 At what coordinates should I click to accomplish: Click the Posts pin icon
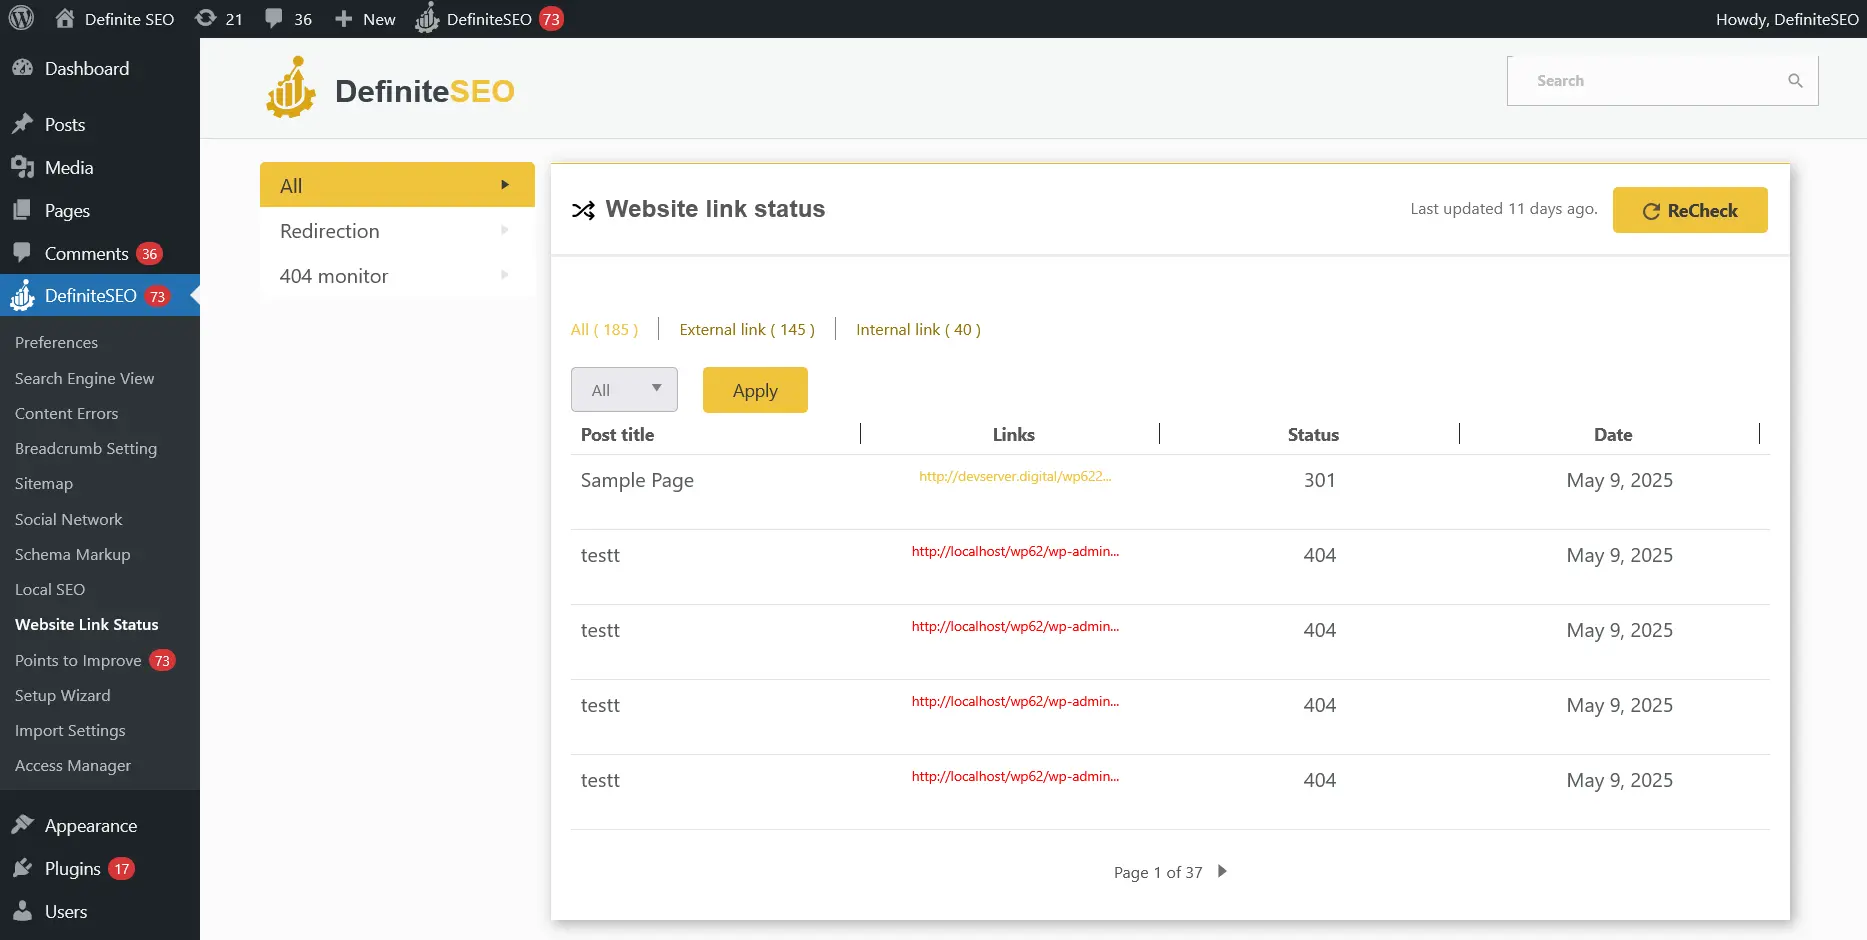pos(22,124)
